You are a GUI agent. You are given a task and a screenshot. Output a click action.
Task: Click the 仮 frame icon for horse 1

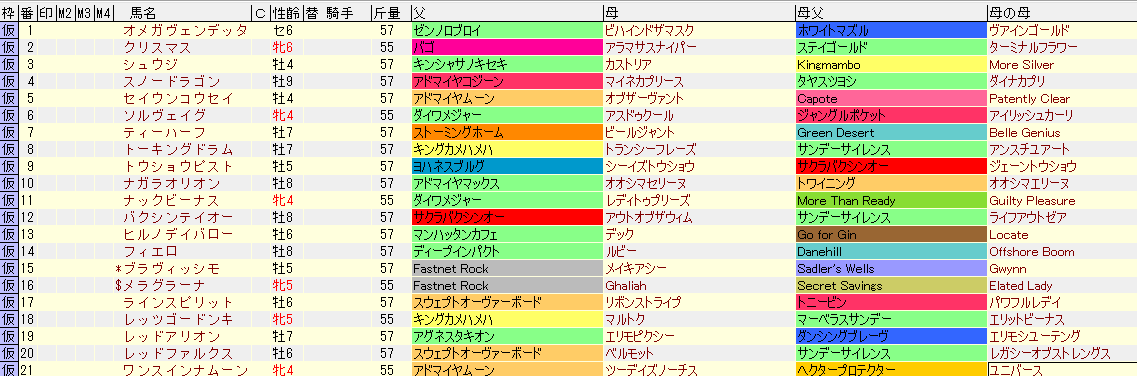coord(9,30)
